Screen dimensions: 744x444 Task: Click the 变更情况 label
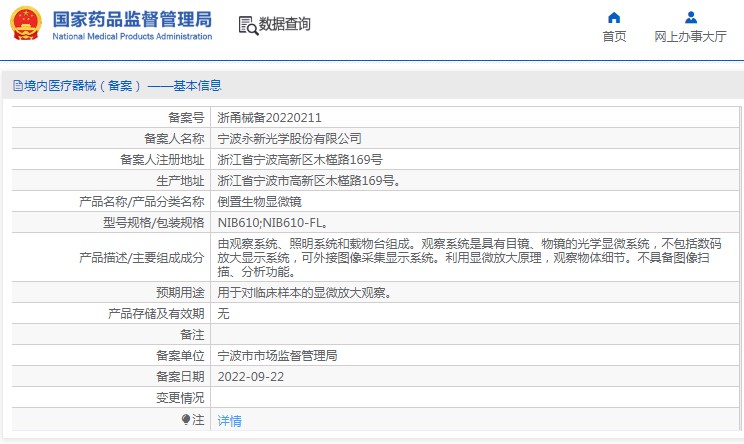pyautogui.click(x=180, y=398)
